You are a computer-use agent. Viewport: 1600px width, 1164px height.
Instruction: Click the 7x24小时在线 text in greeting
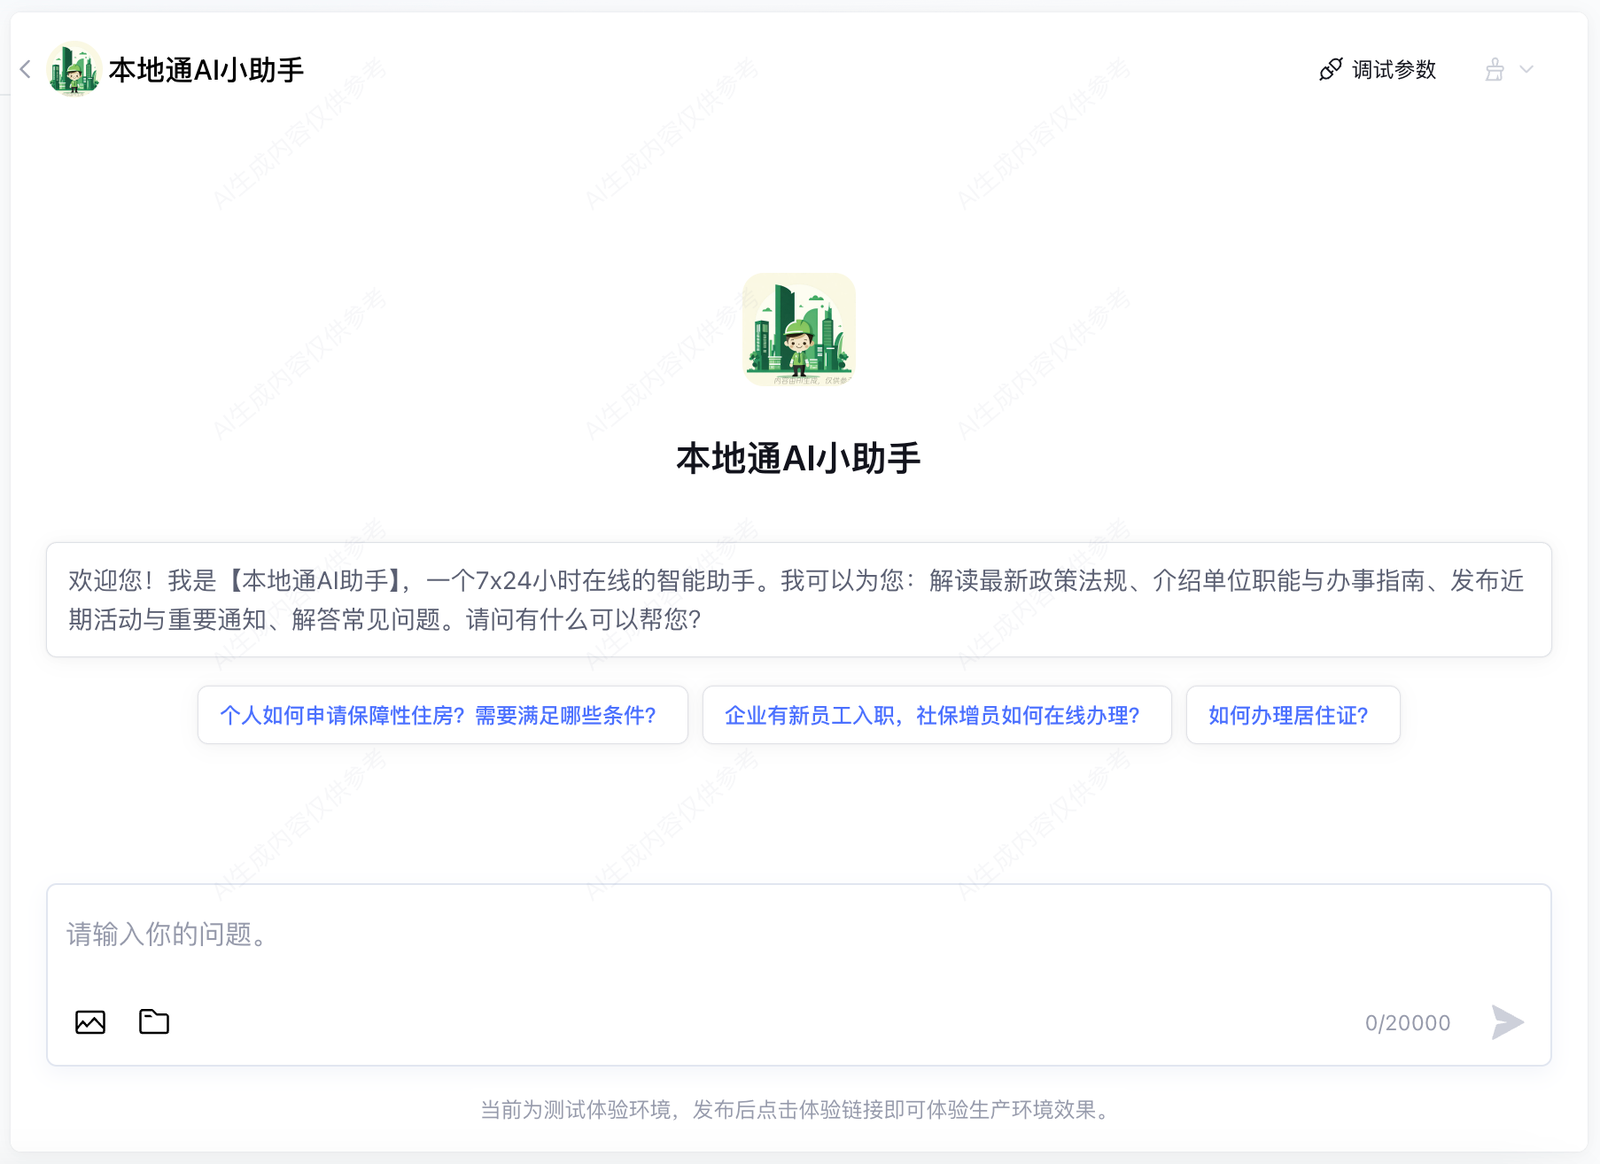coord(540,581)
